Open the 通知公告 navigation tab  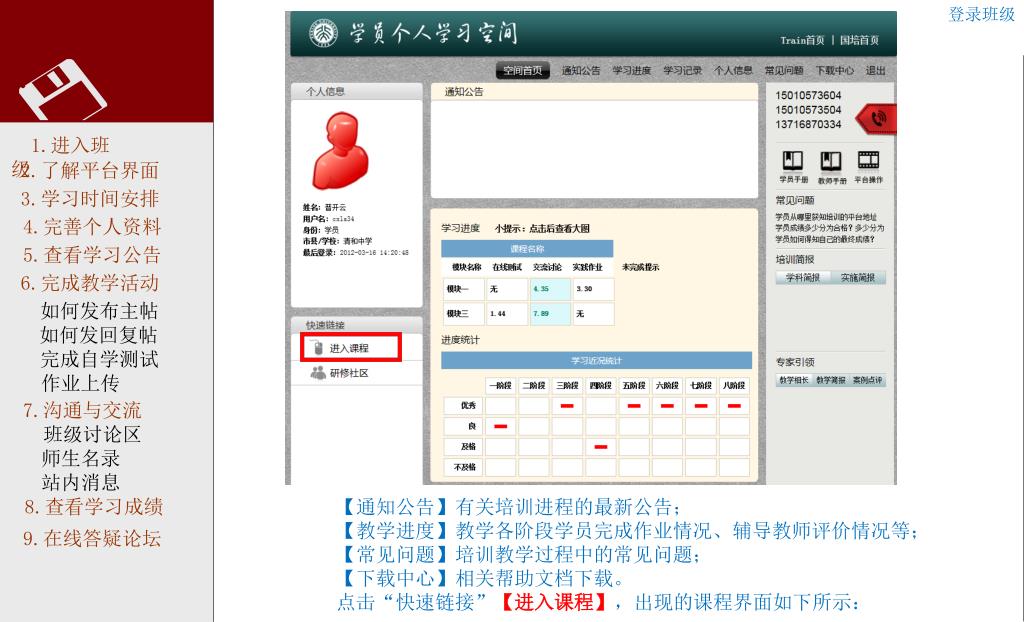click(x=581, y=71)
